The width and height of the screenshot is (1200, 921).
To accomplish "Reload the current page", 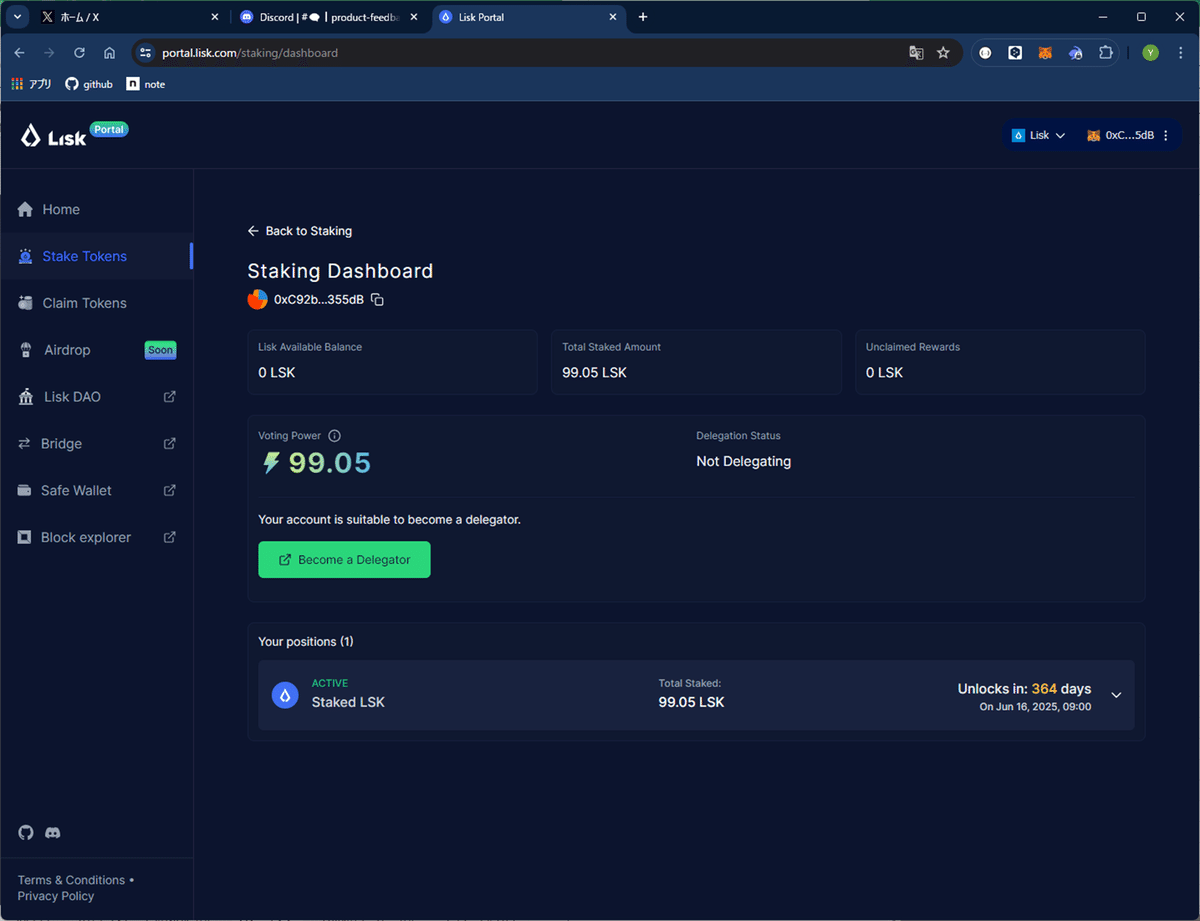I will click(79, 53).
